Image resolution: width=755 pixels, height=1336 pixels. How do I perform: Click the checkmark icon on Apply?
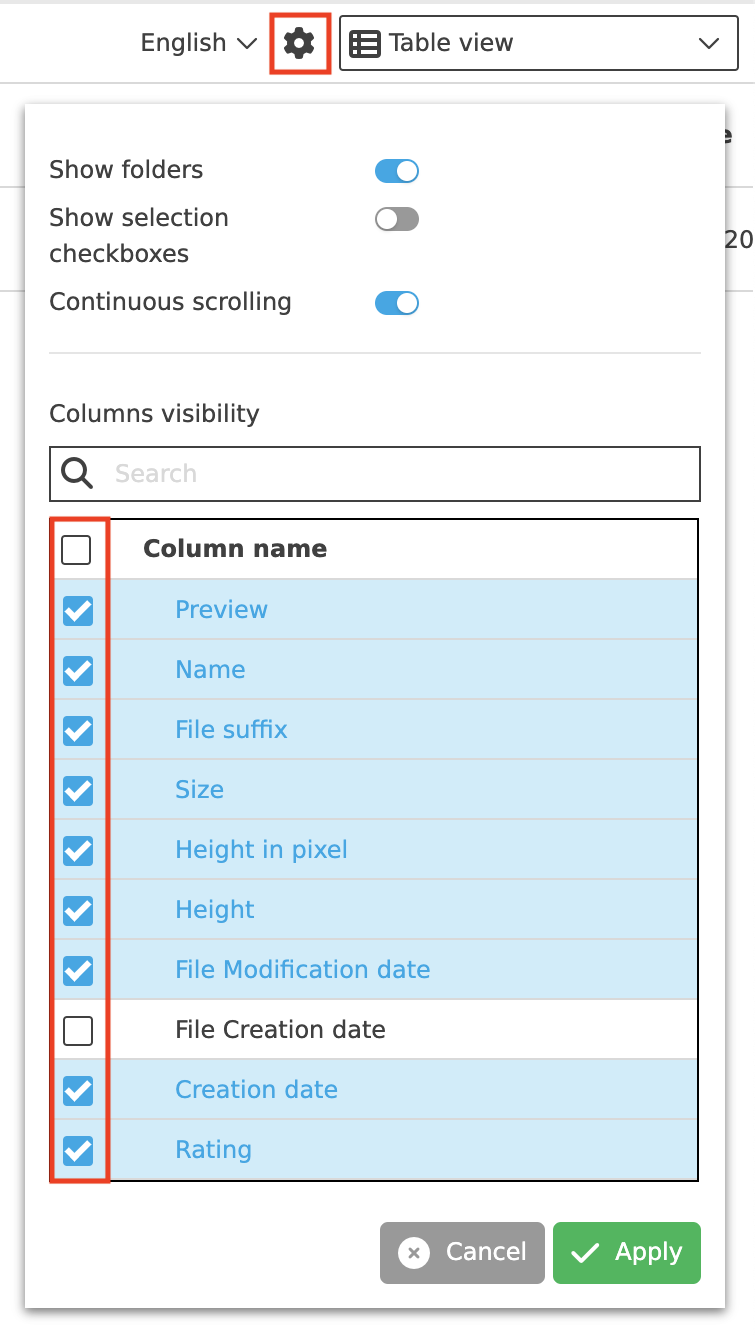click(584, 1252)
